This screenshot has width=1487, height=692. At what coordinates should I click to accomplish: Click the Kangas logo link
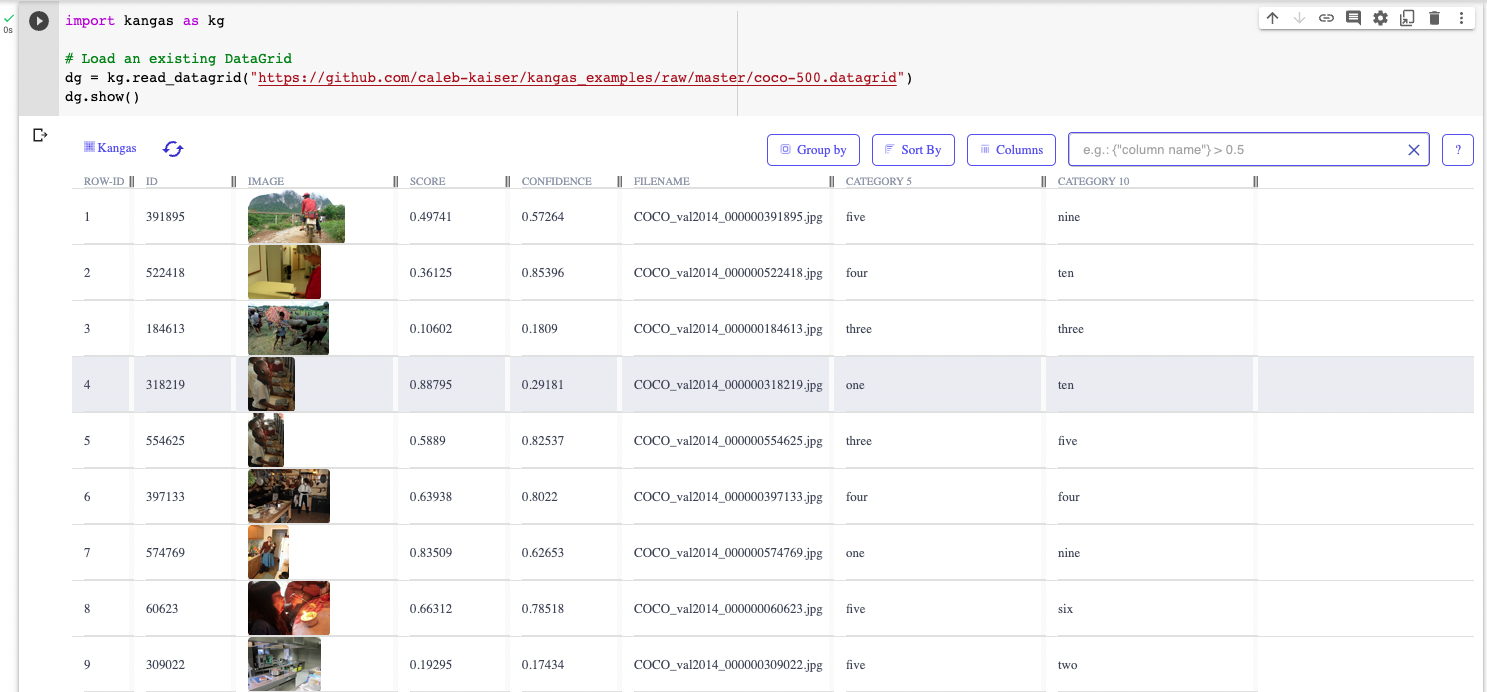(x=110, y=148)
